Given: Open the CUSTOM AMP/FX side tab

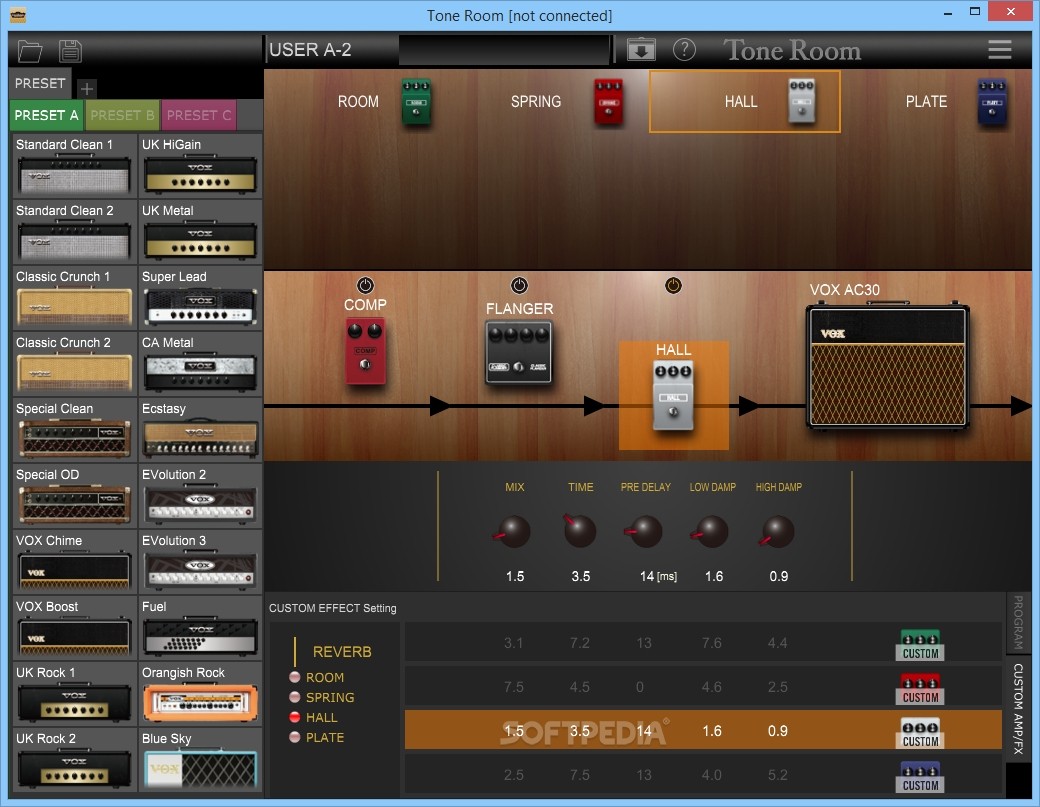Looking at the screenshot, I should click(x=1017, y=709).
